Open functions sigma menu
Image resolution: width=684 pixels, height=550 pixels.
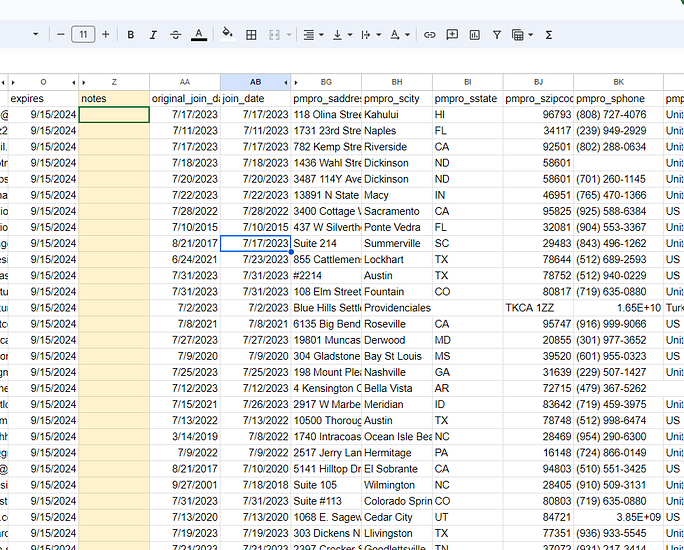click(x=549, y=35)
